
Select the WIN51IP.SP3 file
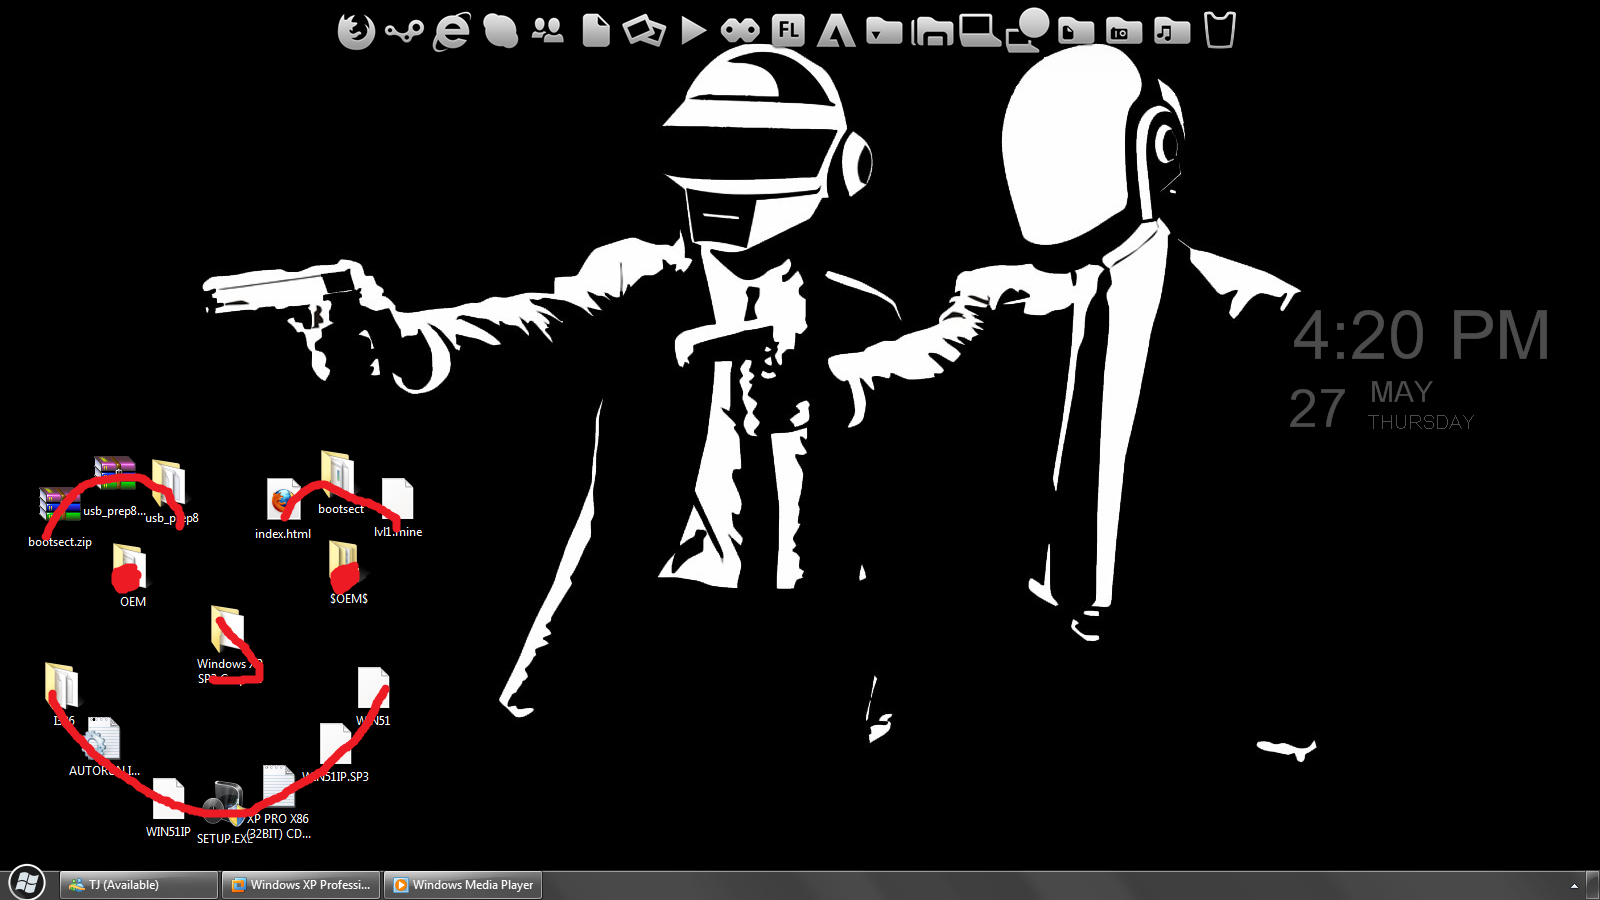coord(336,753)
